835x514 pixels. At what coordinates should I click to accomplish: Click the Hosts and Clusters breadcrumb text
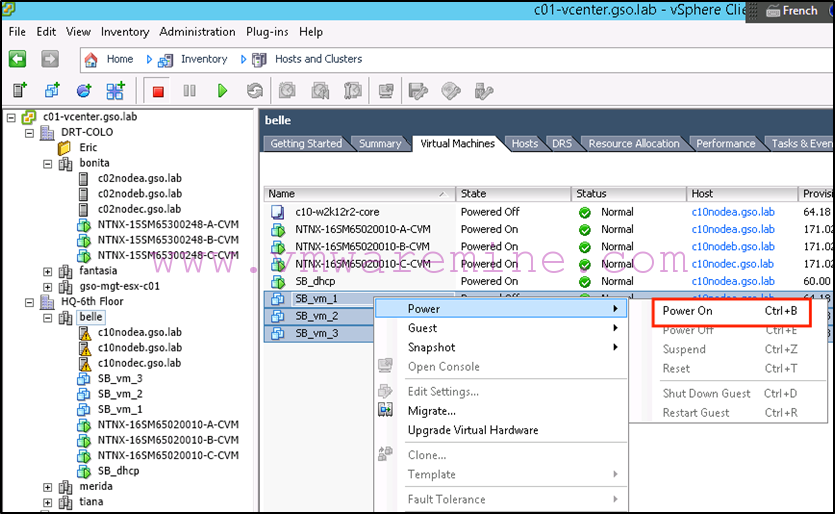tap(318, 59)
